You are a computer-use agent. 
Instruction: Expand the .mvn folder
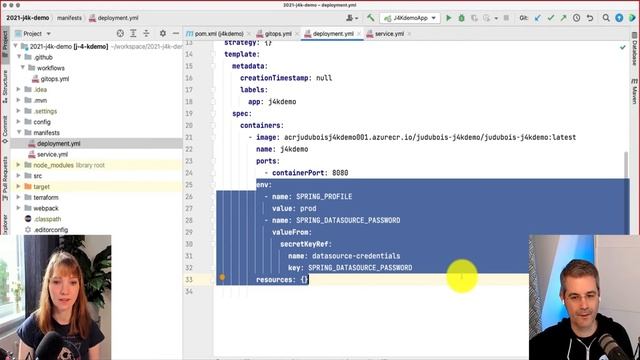tap(18, 100)
